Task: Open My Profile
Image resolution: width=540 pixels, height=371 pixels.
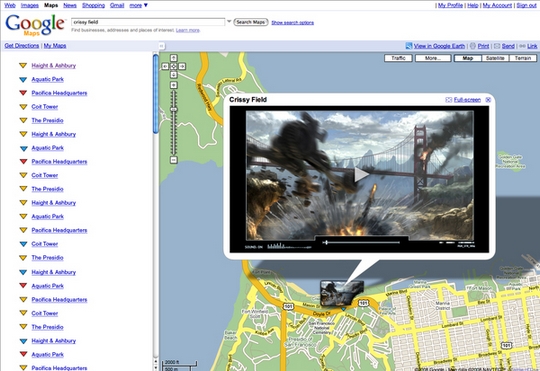Action: pos(450,5)
